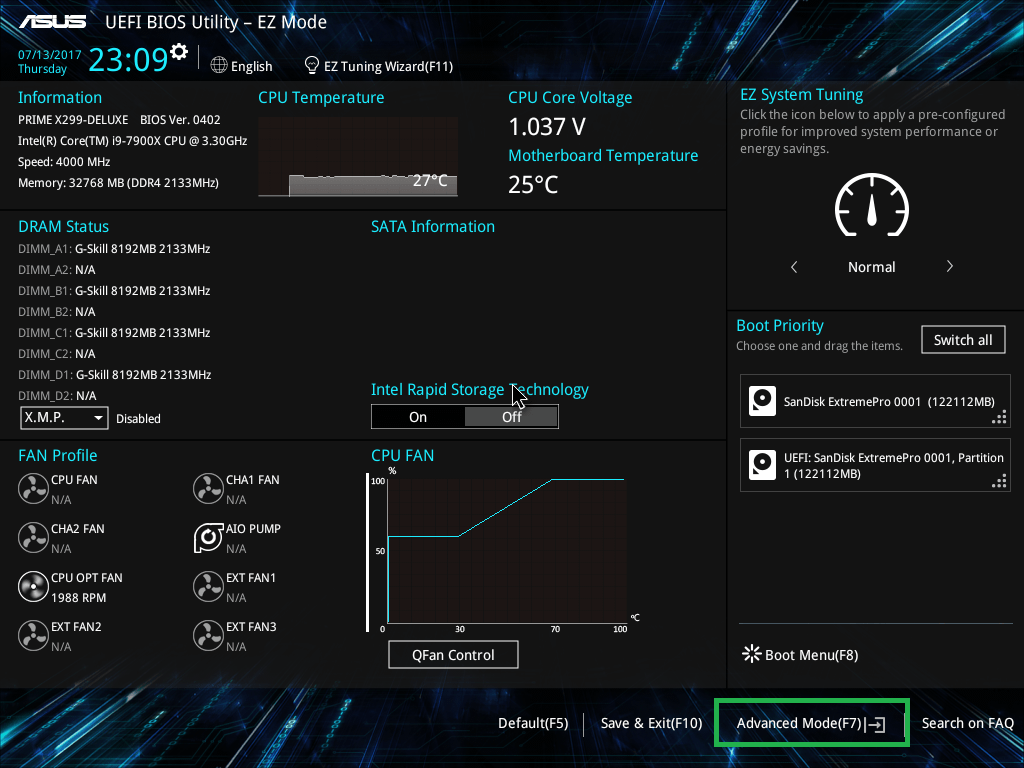This screenshot has width=1024, height=768.
Task: Click DIMM_C1 G-Skill 8192MB row
Action: [x=114, y=332]
